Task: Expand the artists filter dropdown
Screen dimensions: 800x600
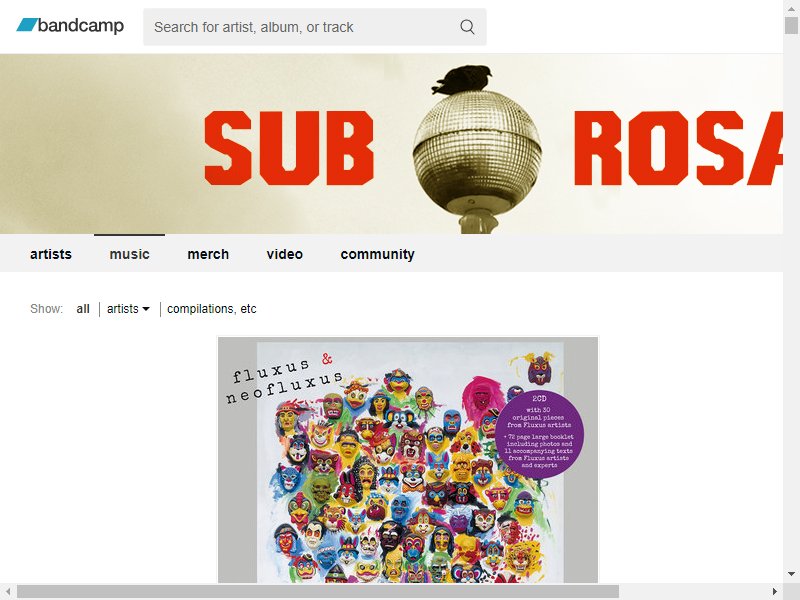Action: tap(128, 309)
